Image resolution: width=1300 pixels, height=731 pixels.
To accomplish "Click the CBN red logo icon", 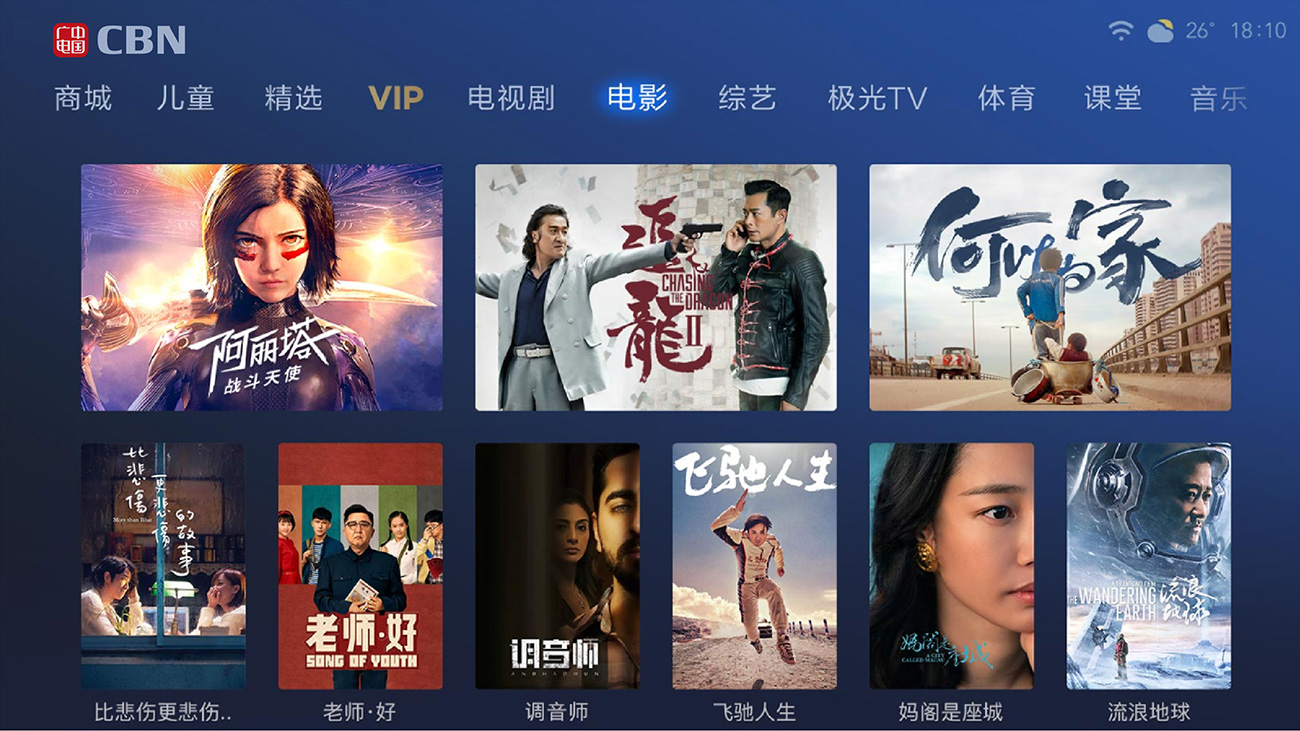I will point(71,39).
